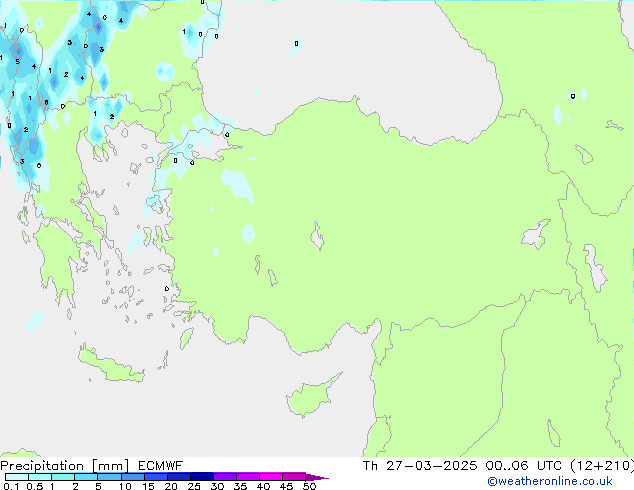
Task: Click the 1–2 mm legend swatch
Action: pos(63,477)
